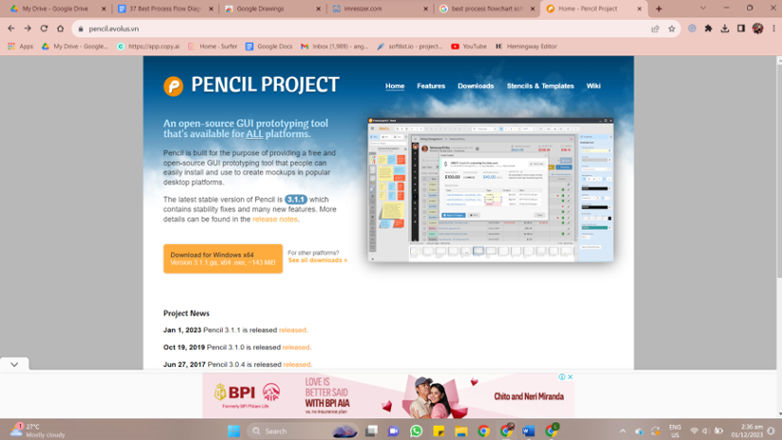Click the taskbar Search box
Image resolution: width=782 pixels, height=440 pixels.
point(302,431)
